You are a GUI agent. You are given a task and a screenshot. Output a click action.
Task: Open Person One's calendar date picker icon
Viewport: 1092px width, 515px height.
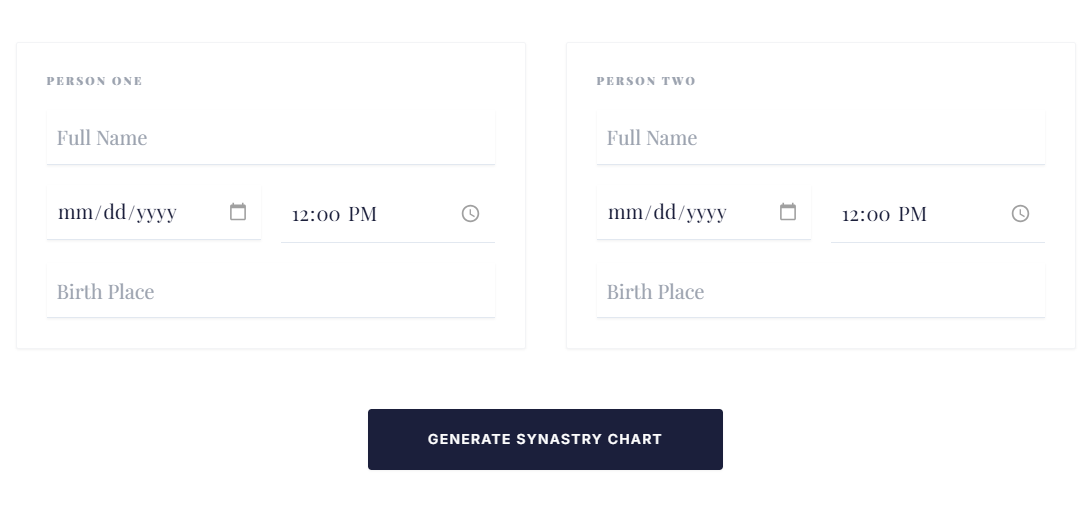(x=238, y=212)
